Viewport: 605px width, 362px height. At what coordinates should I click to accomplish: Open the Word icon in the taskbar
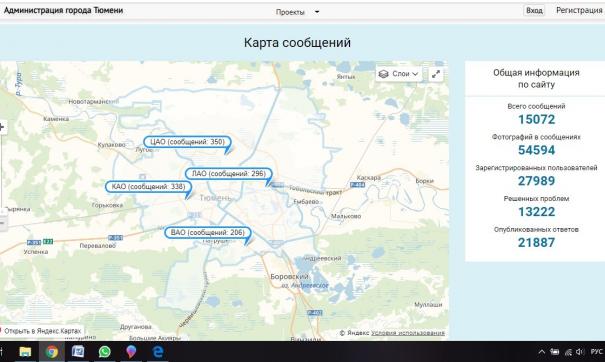(78, 352)
